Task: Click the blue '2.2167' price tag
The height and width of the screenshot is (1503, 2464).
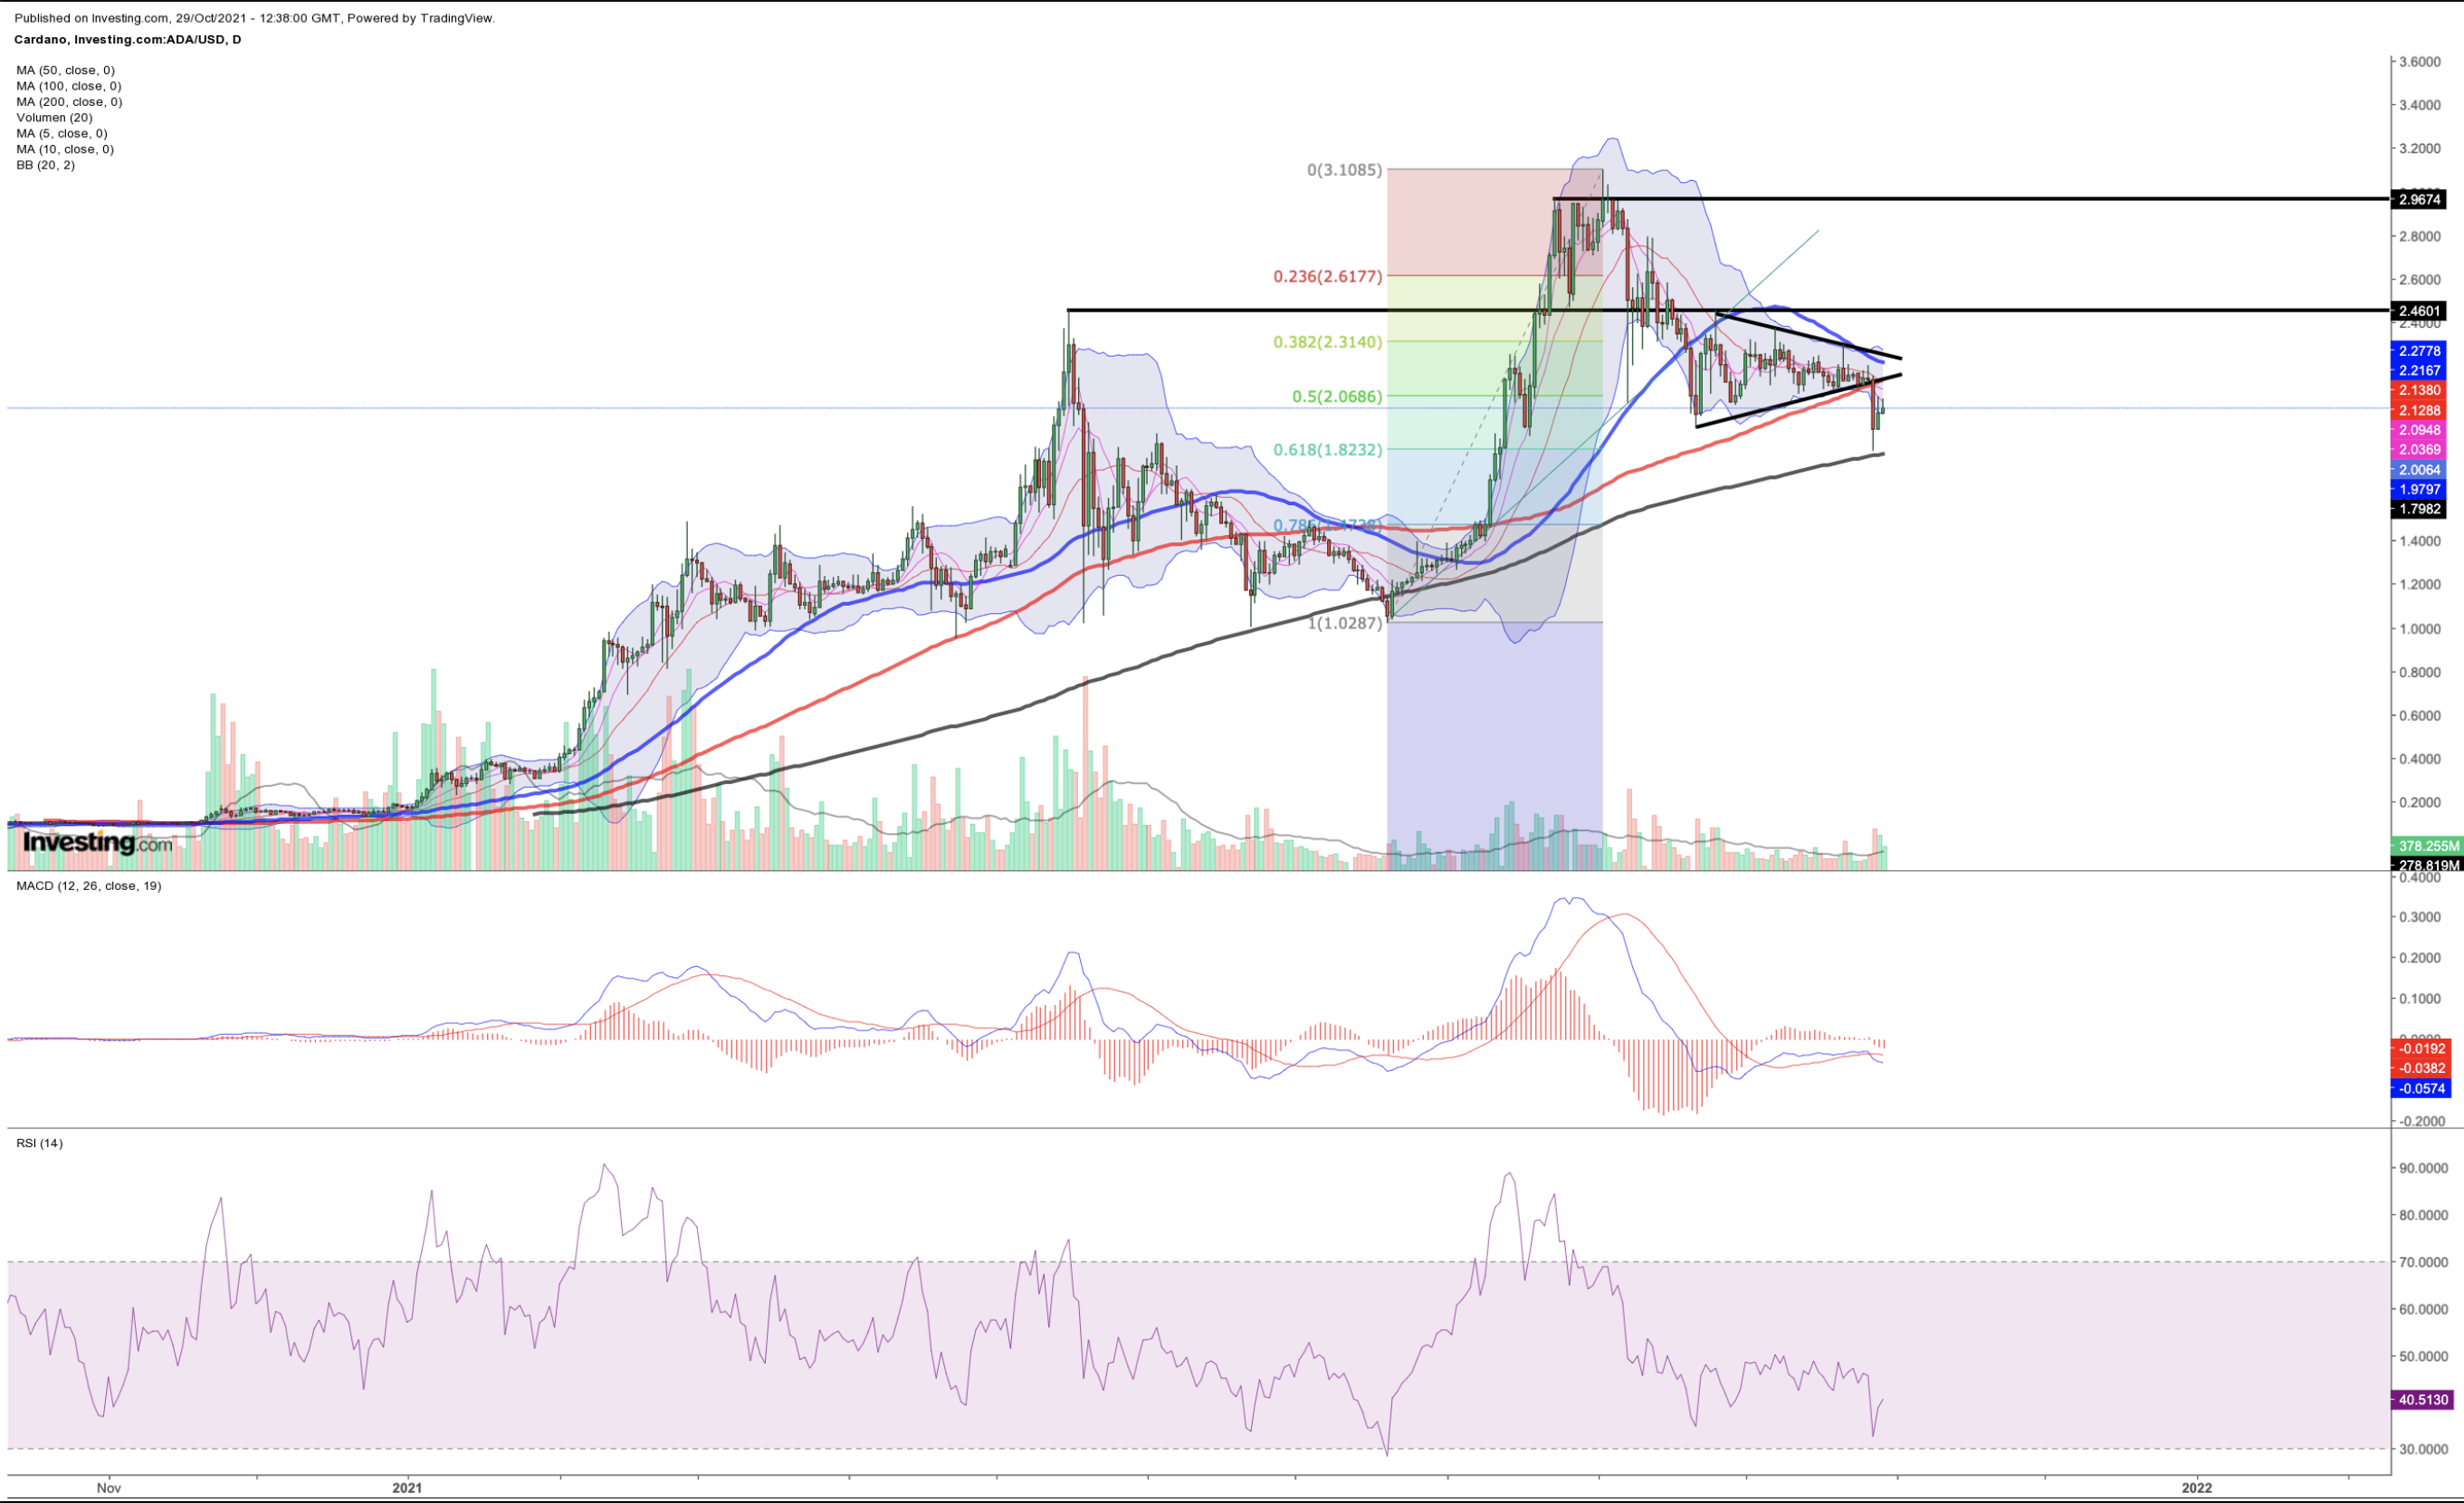Action: pos(2418,371)
